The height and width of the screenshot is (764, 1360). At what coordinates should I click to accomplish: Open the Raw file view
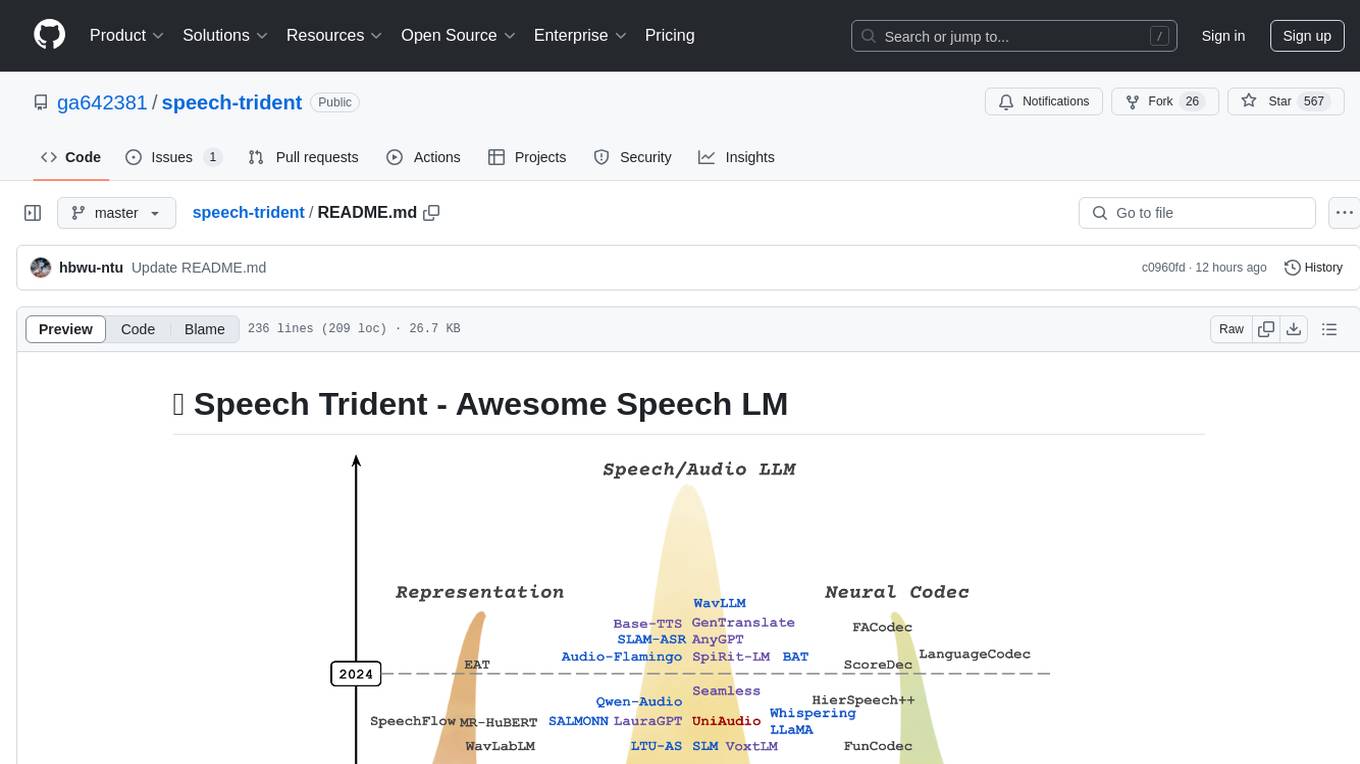click(x=1231, y=329)
